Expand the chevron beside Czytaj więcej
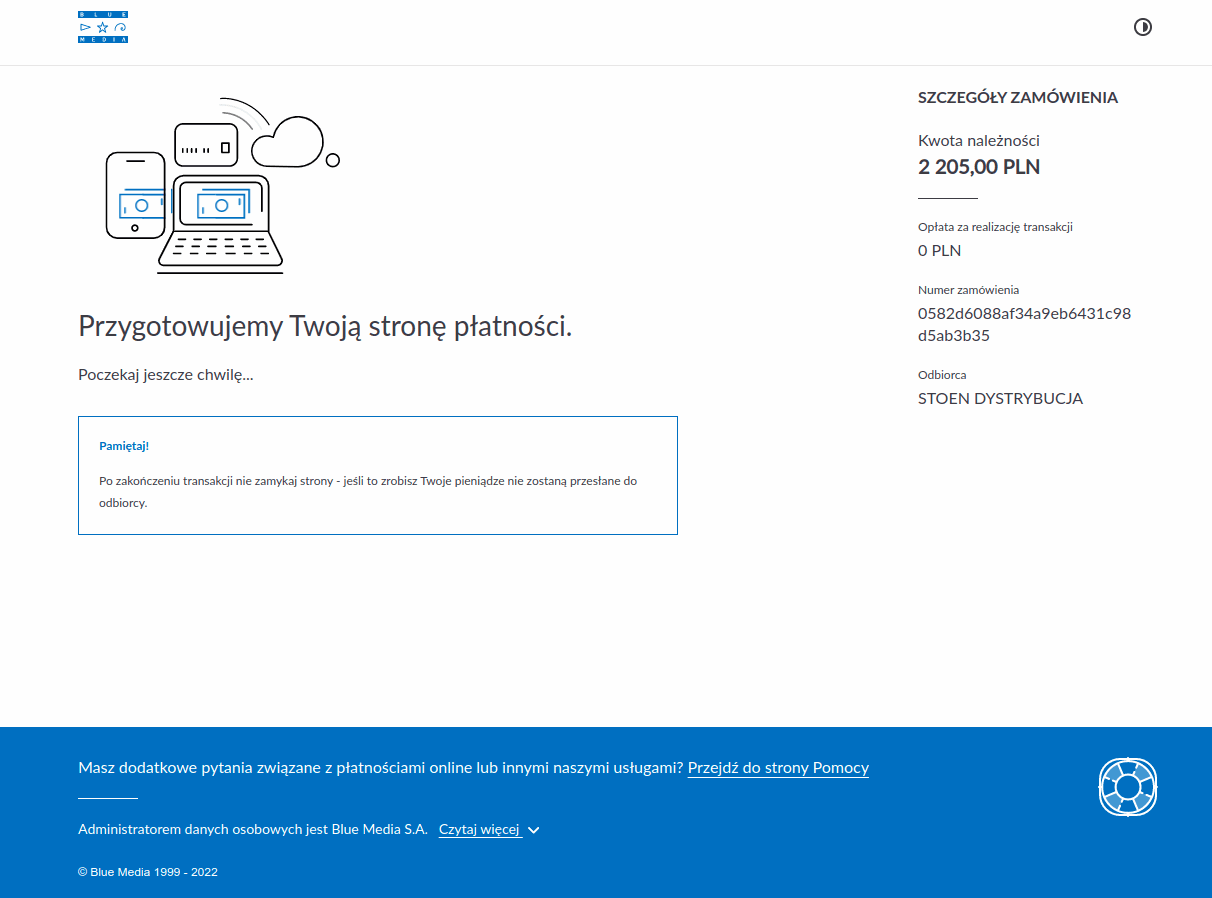1212x898 pixels. click(534, 830)
